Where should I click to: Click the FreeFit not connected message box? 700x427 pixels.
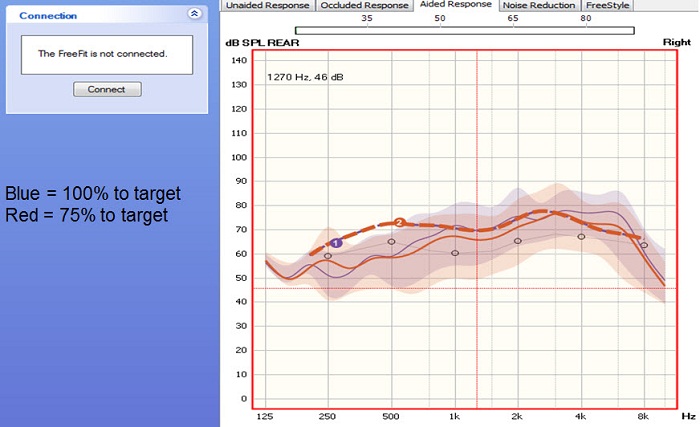pos(106,54)
